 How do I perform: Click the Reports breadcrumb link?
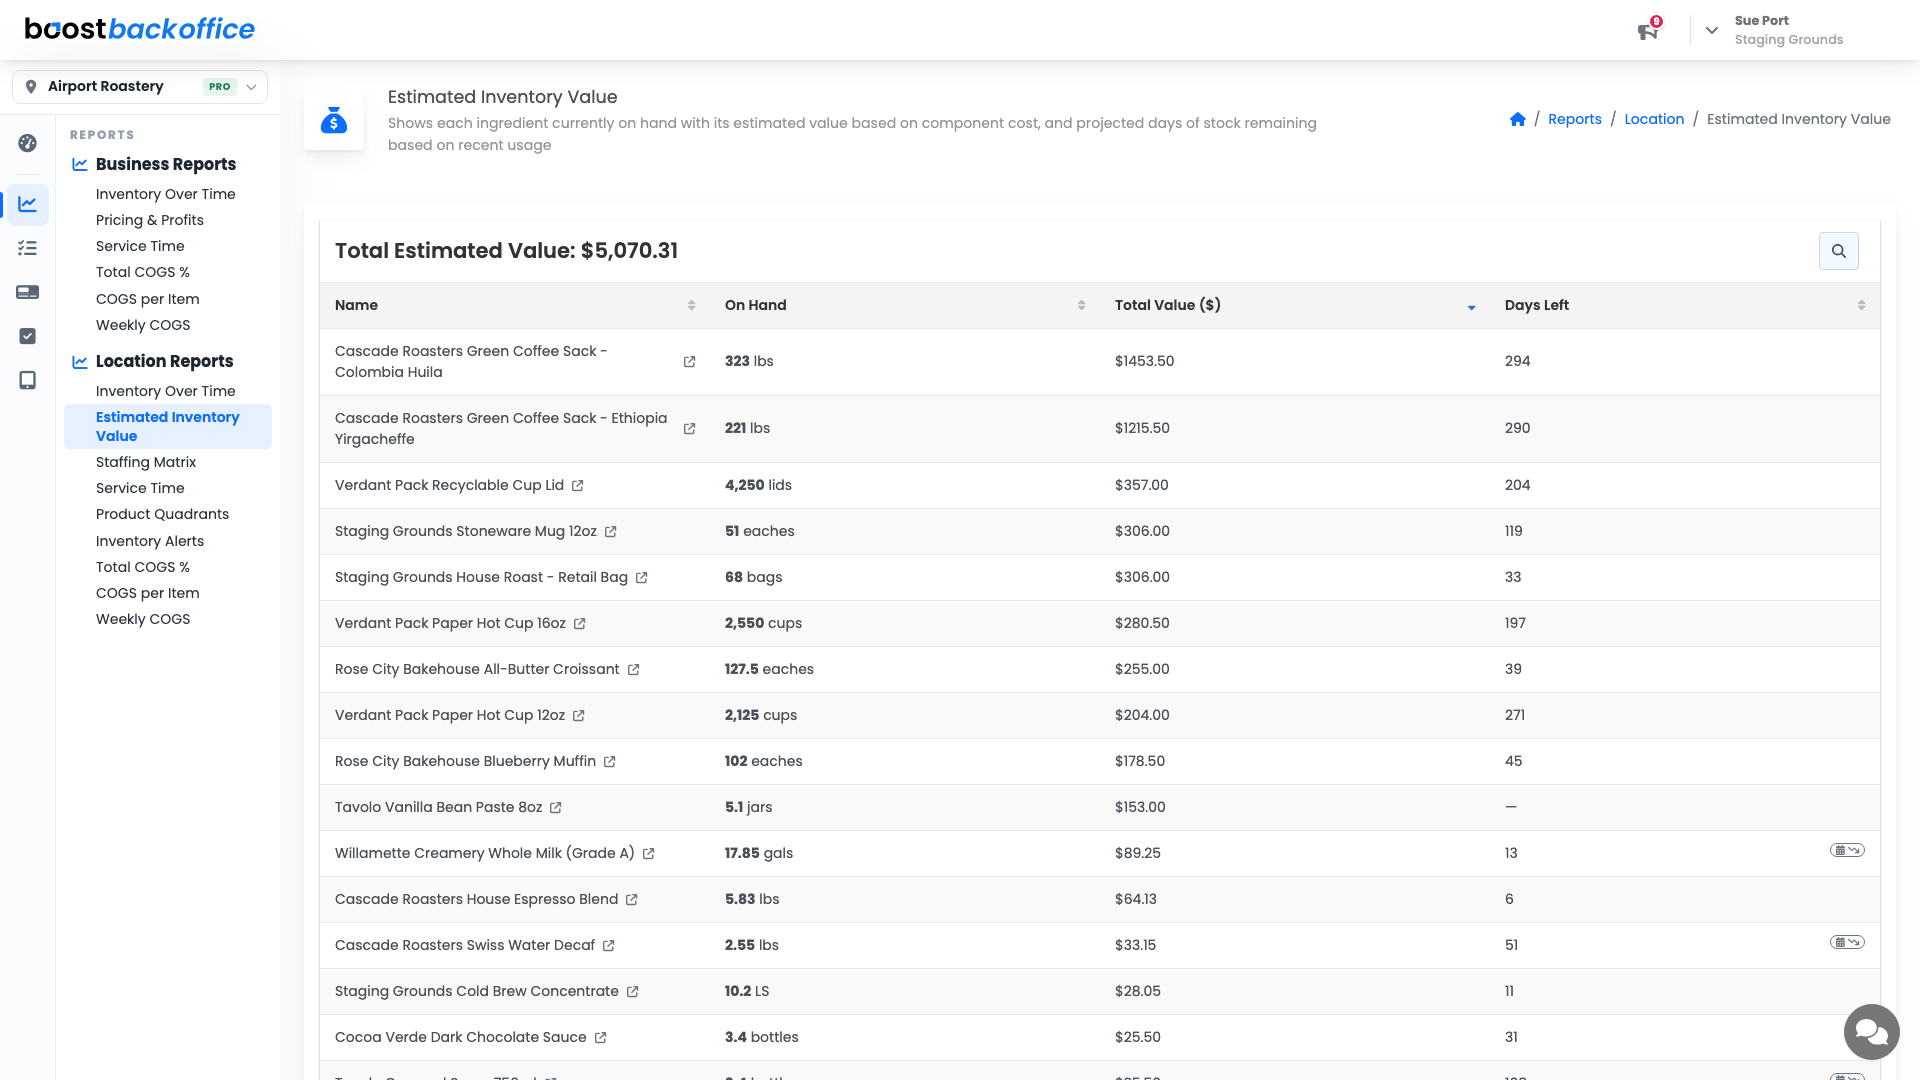tap(1575, 119)
